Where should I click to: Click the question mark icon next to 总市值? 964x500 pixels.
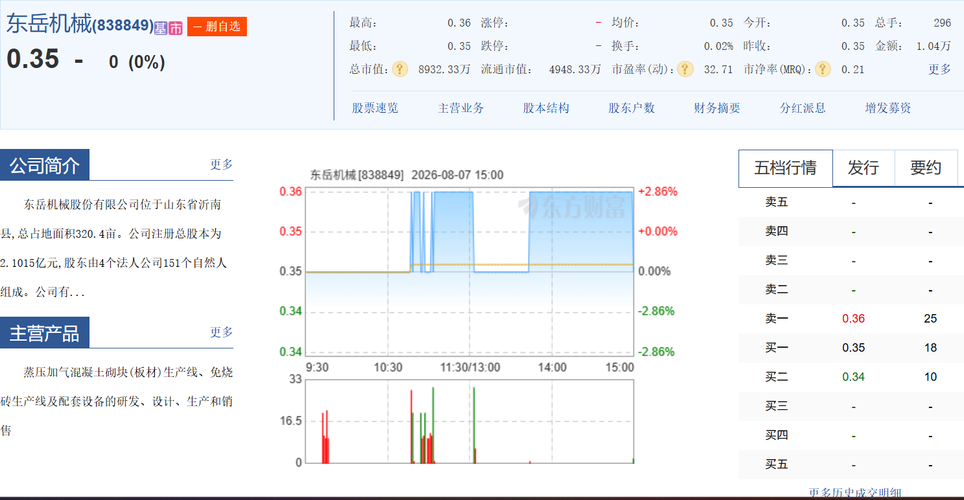click(400, 69)
